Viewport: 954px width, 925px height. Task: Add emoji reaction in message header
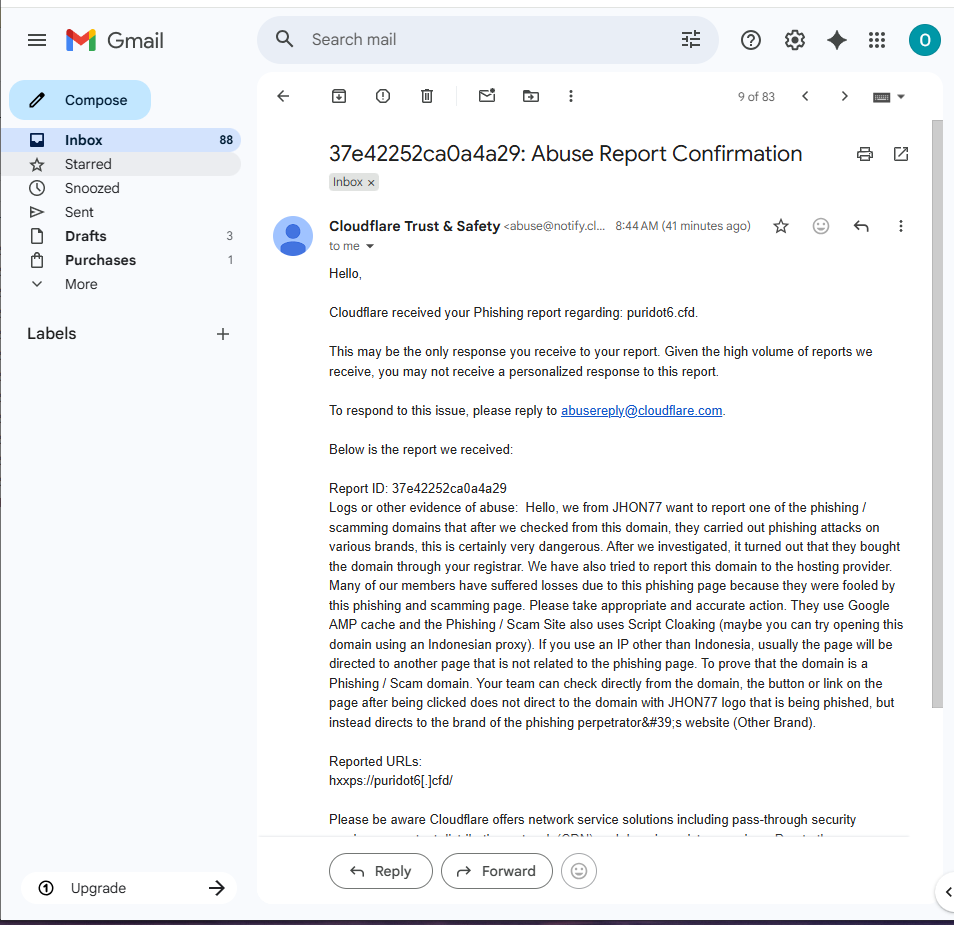click(821, 226)
